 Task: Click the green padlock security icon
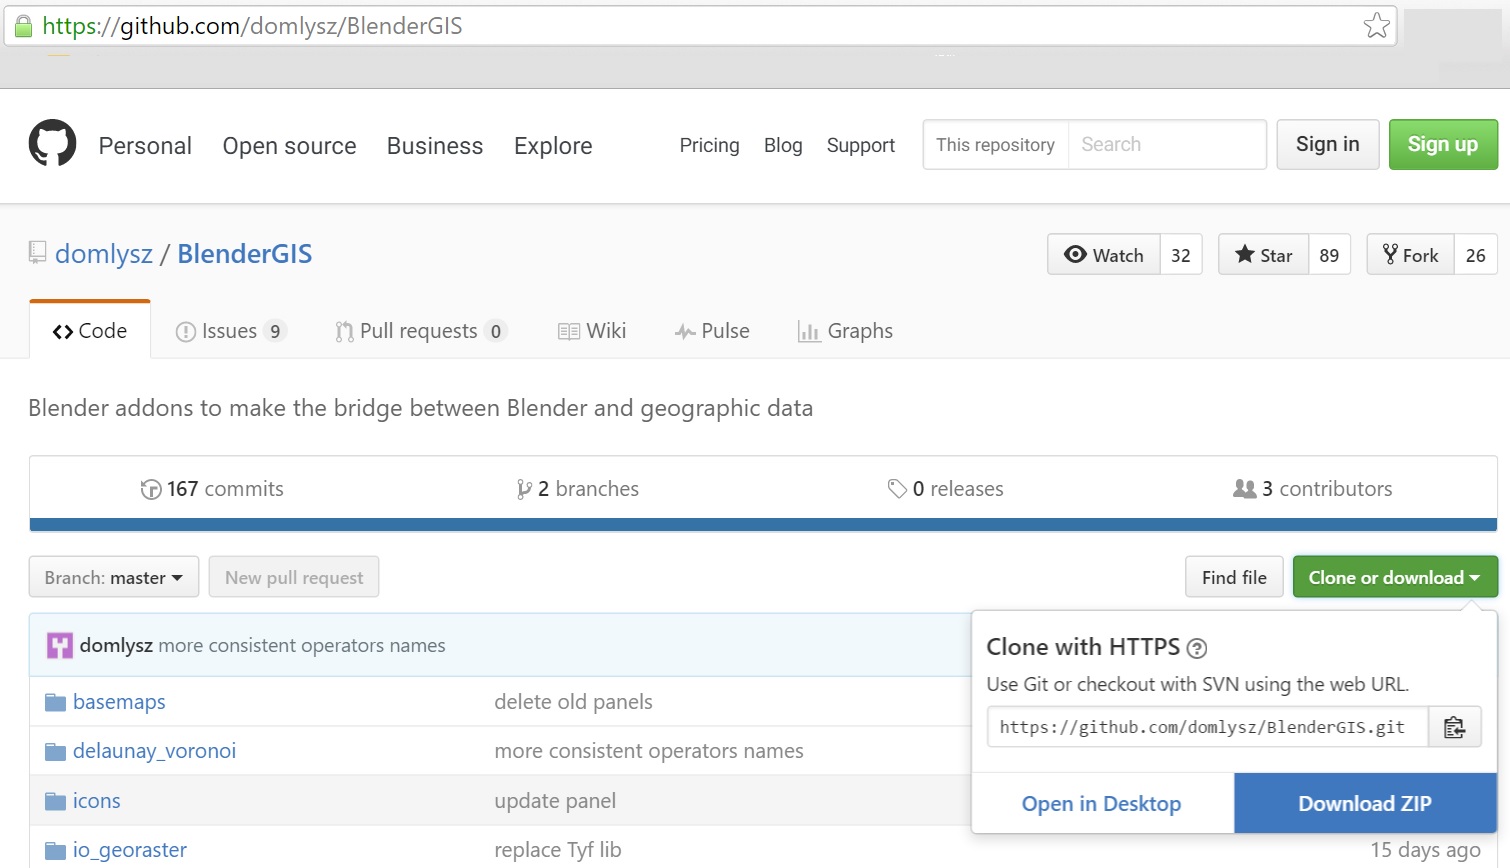pyautogui.click(x=23, y=26)
